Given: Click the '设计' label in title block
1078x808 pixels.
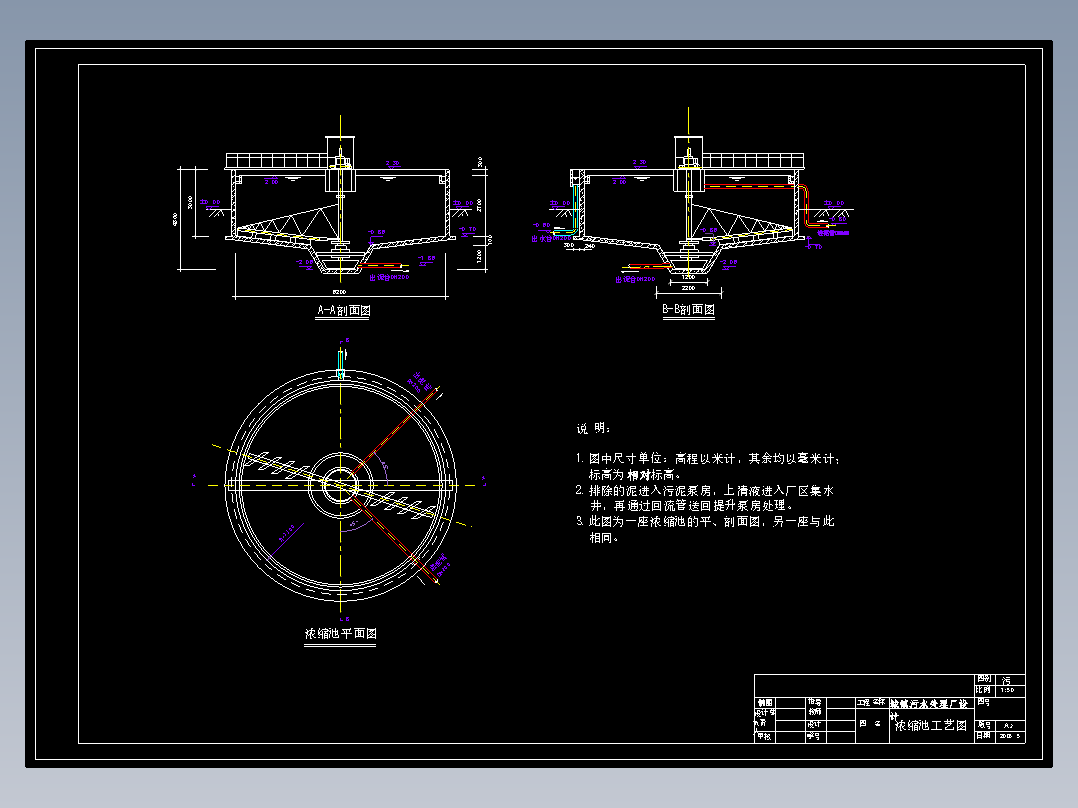Looking at the screenshot, I should coord(815,724).
